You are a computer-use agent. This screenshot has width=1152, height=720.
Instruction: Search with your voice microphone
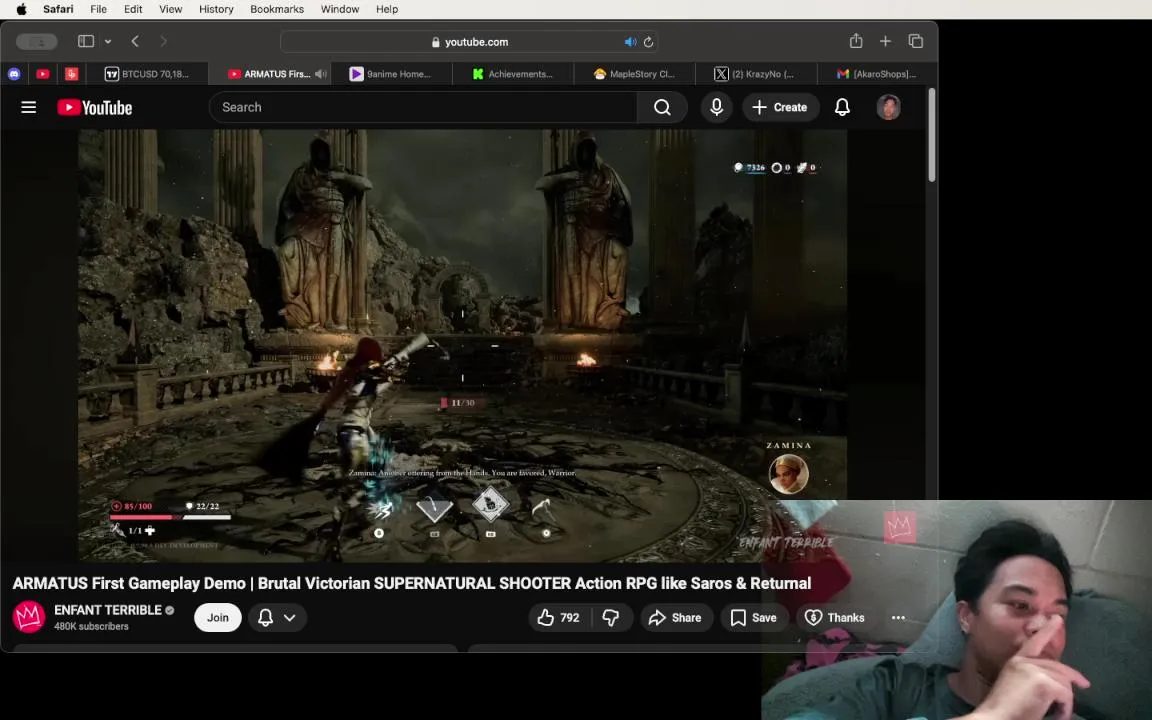716,107
